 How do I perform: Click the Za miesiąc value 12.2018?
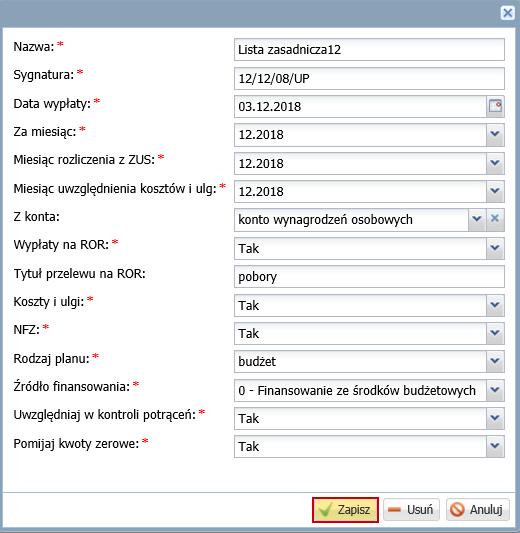[360, 135]
